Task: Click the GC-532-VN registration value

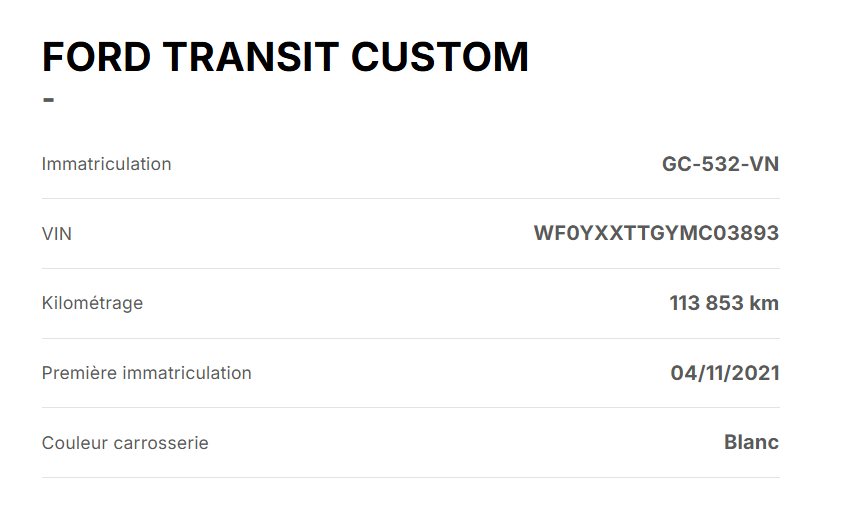Action: point(720,164)
